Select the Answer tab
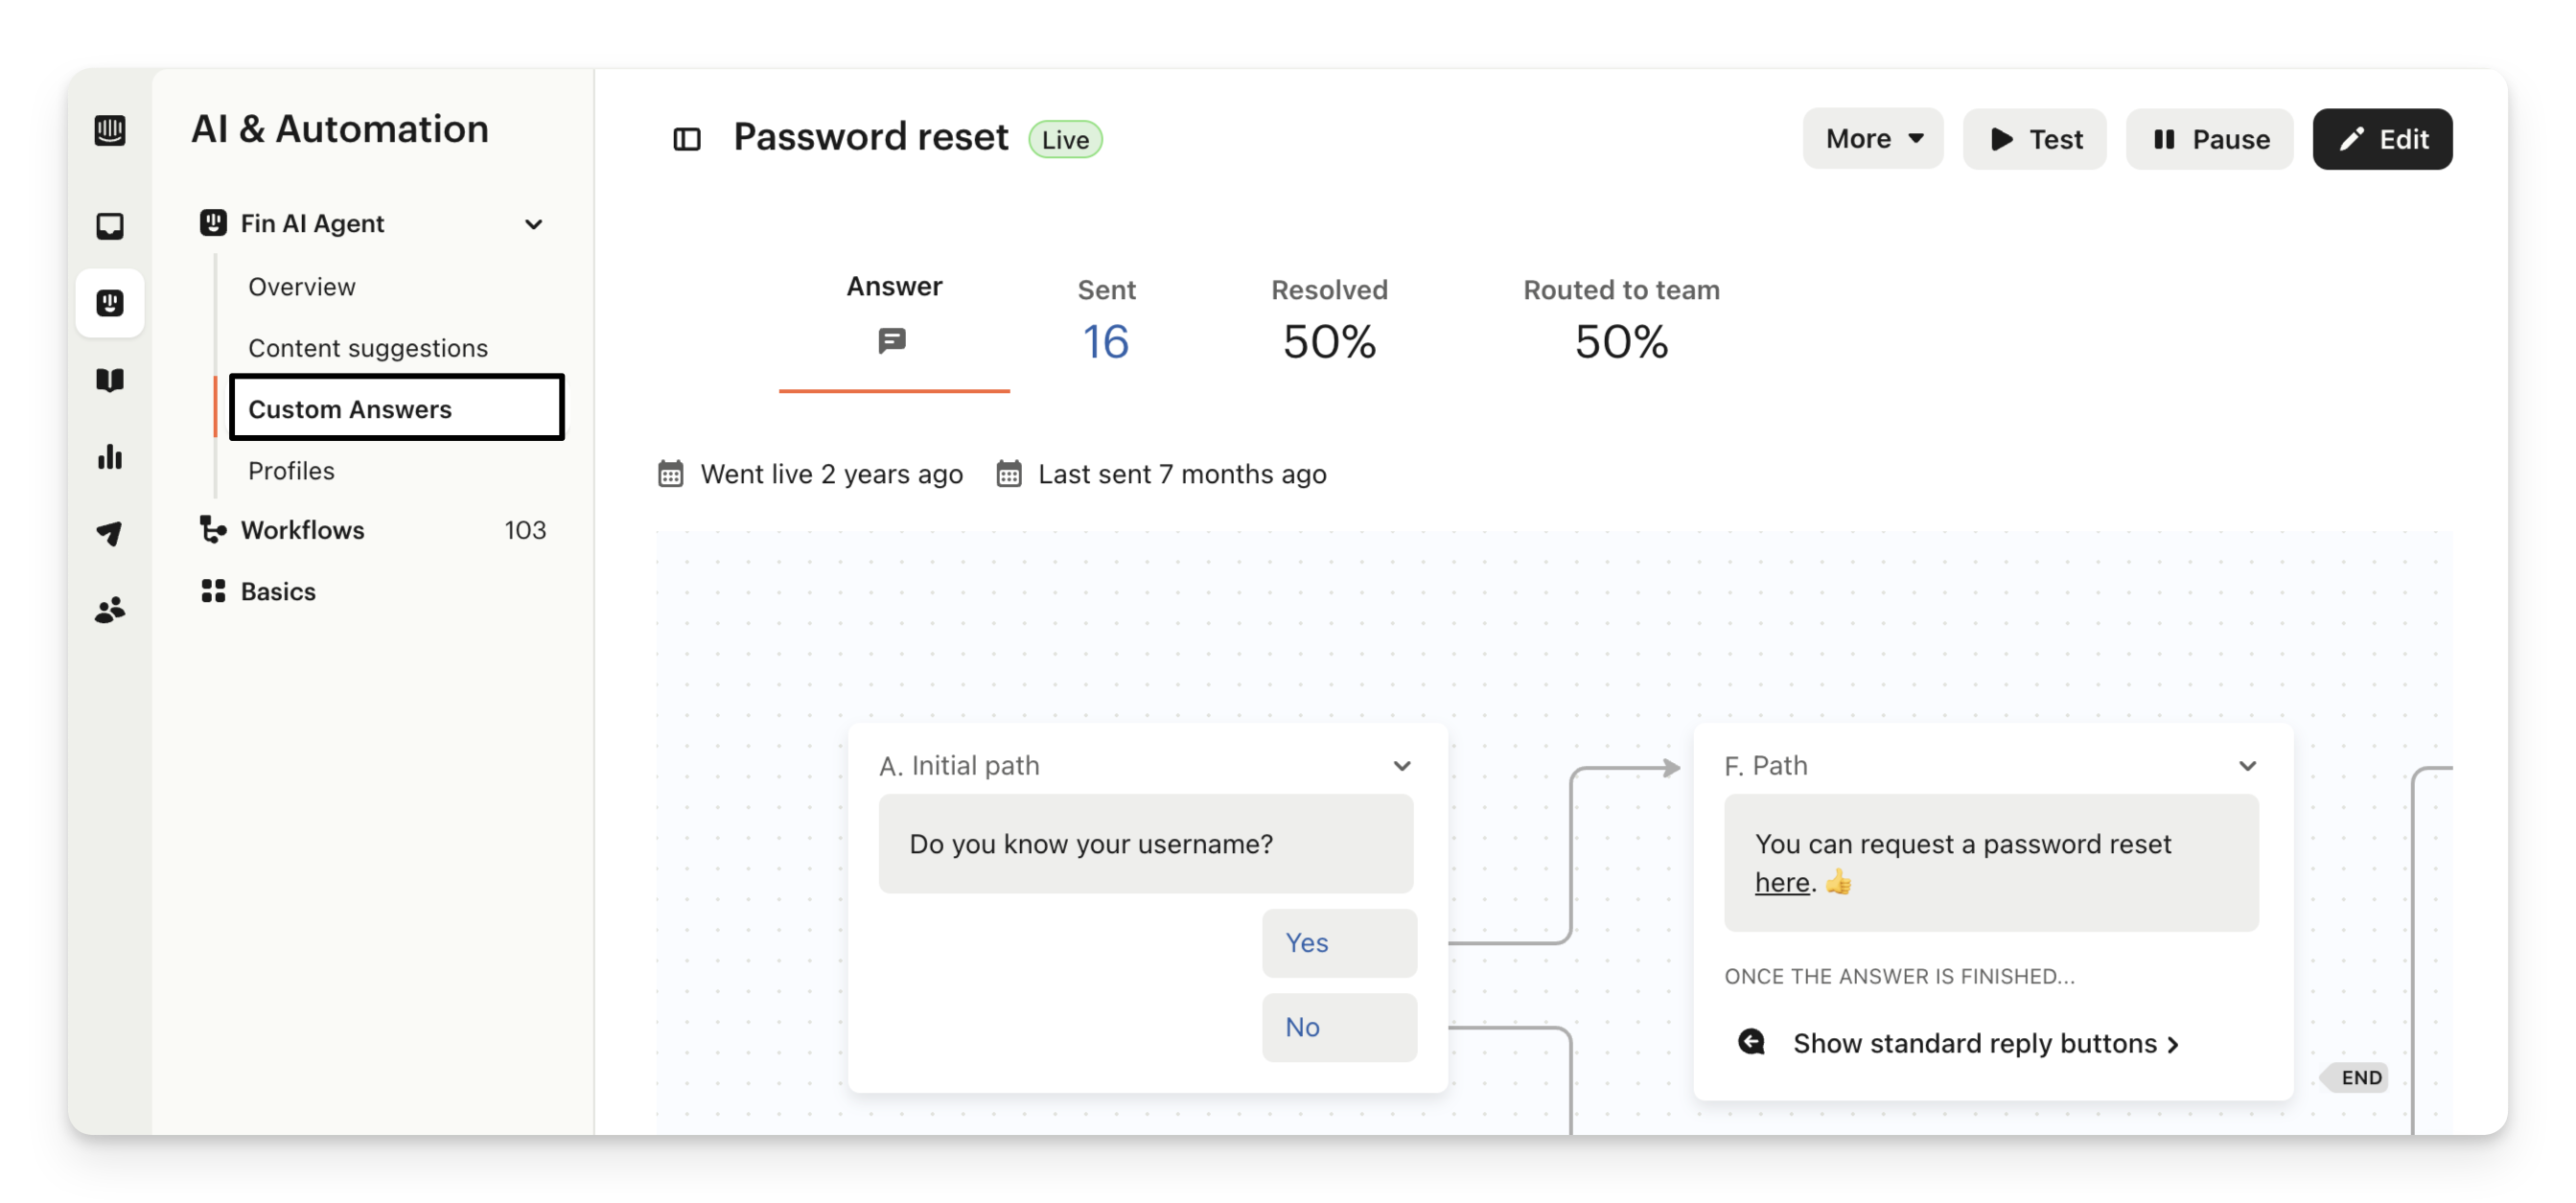This screenshot has height=1203, width=2576. click(x=893, y=315)
